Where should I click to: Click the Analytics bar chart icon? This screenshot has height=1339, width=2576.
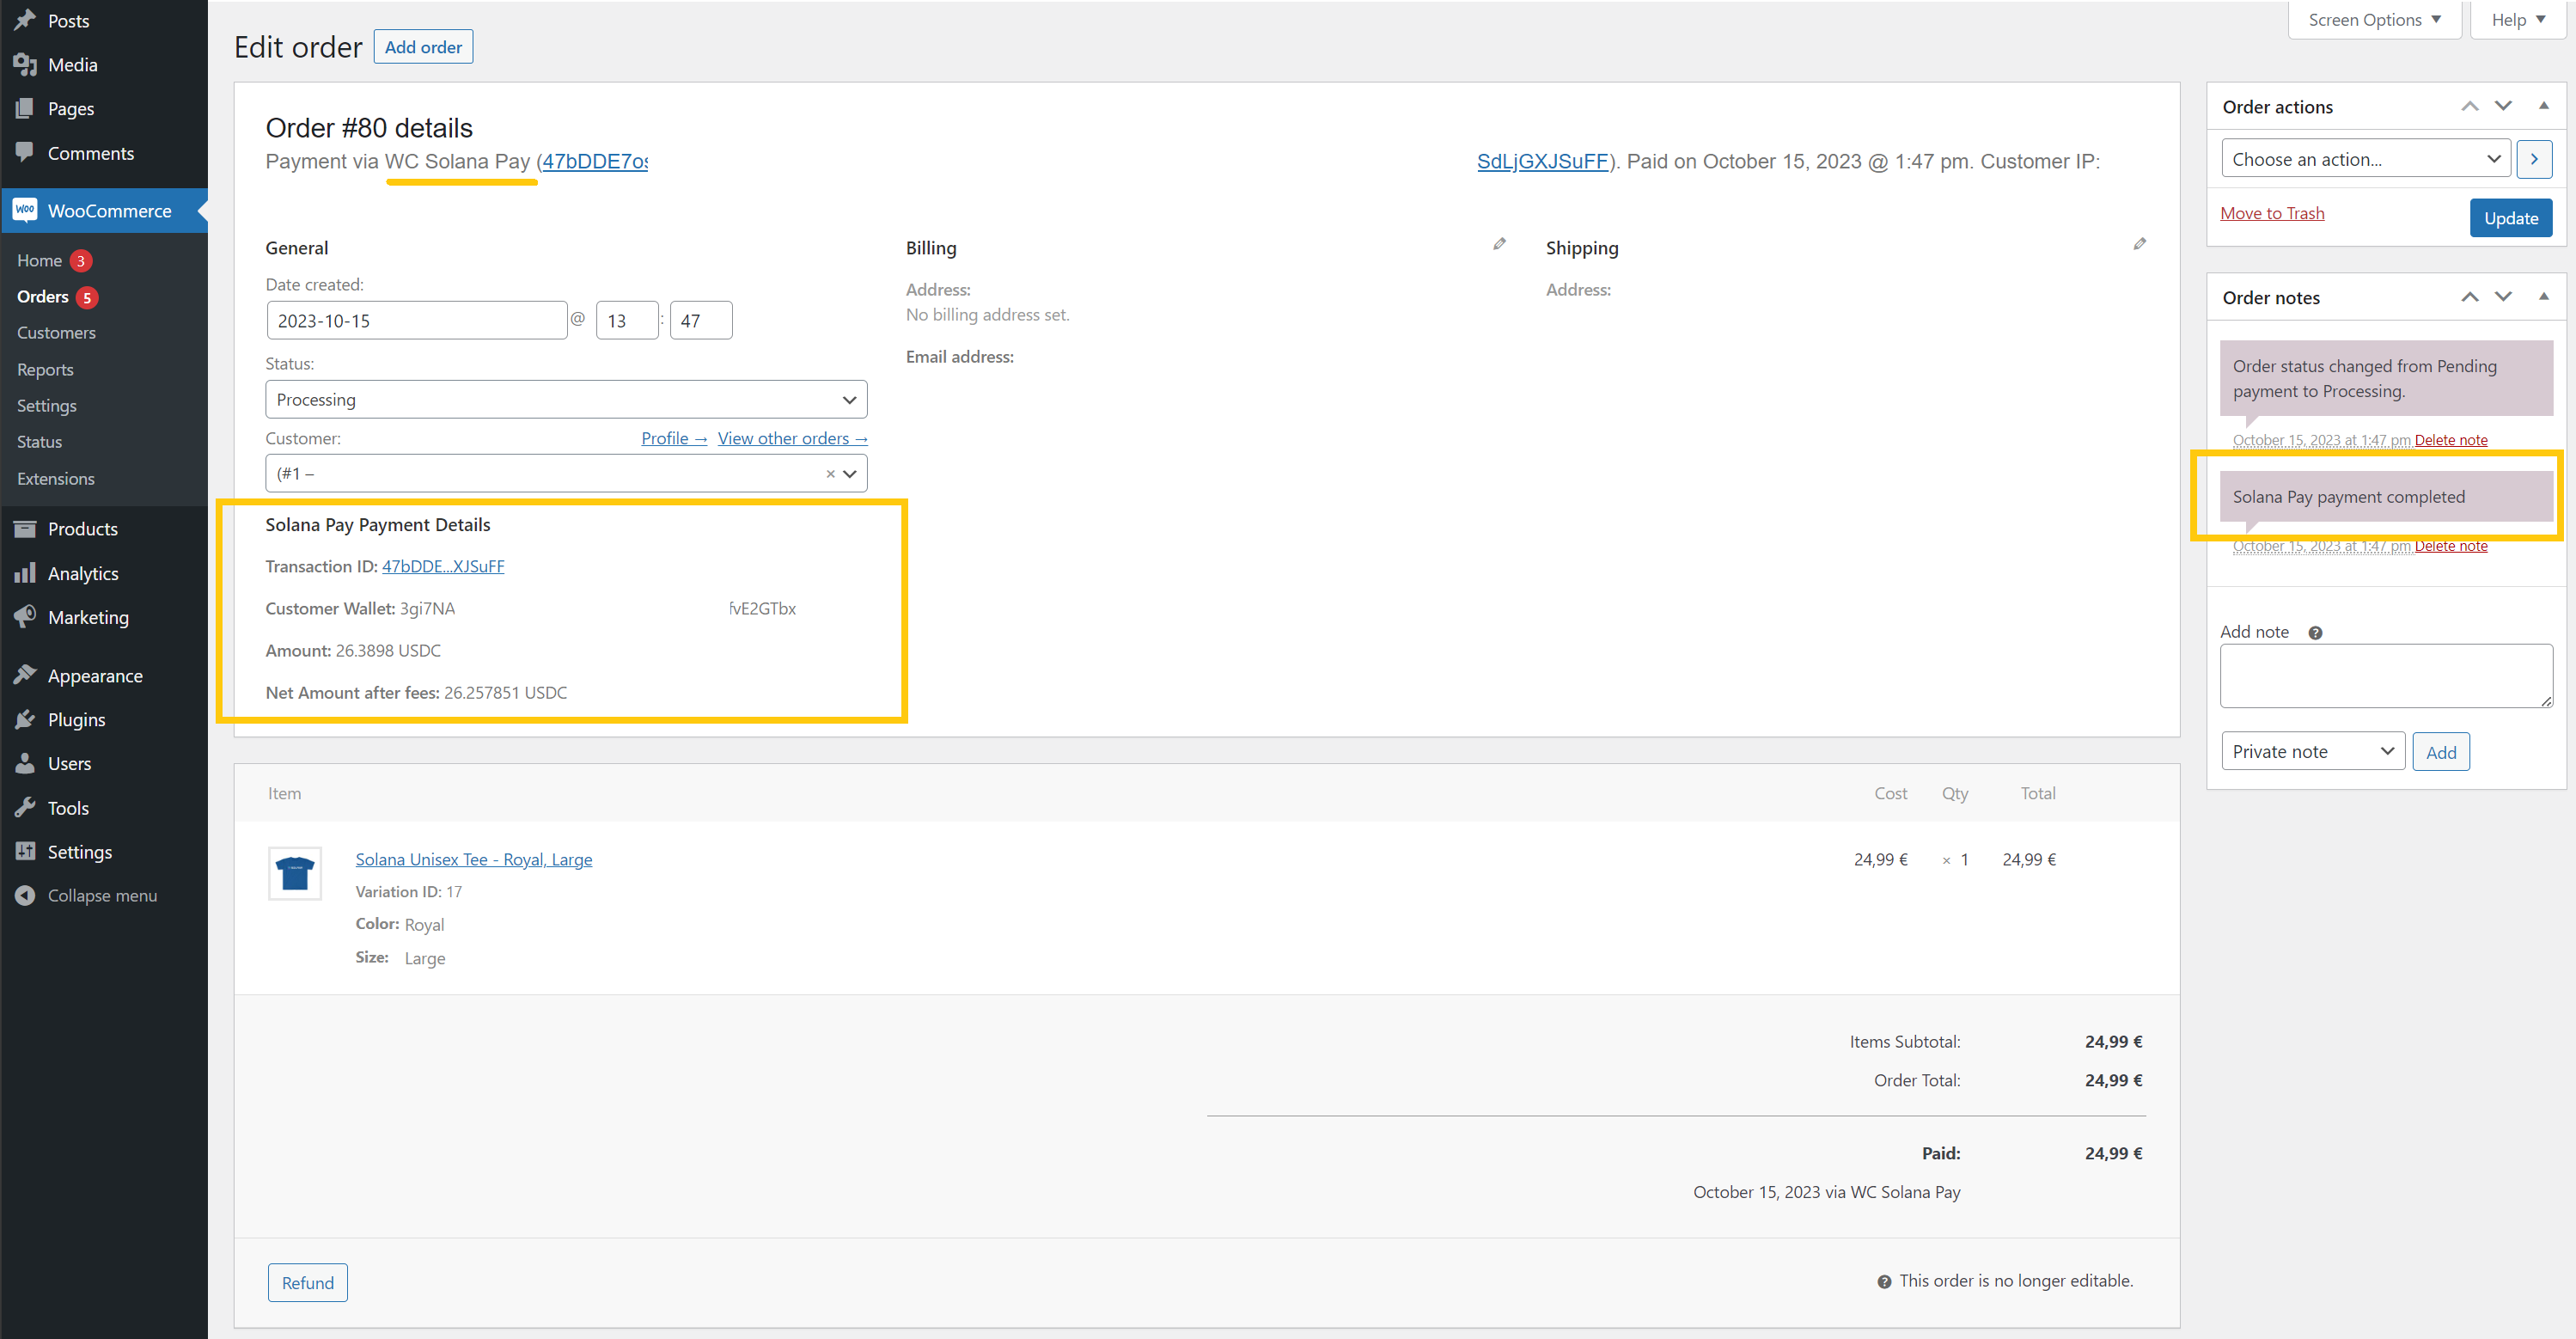click(25, 573)
